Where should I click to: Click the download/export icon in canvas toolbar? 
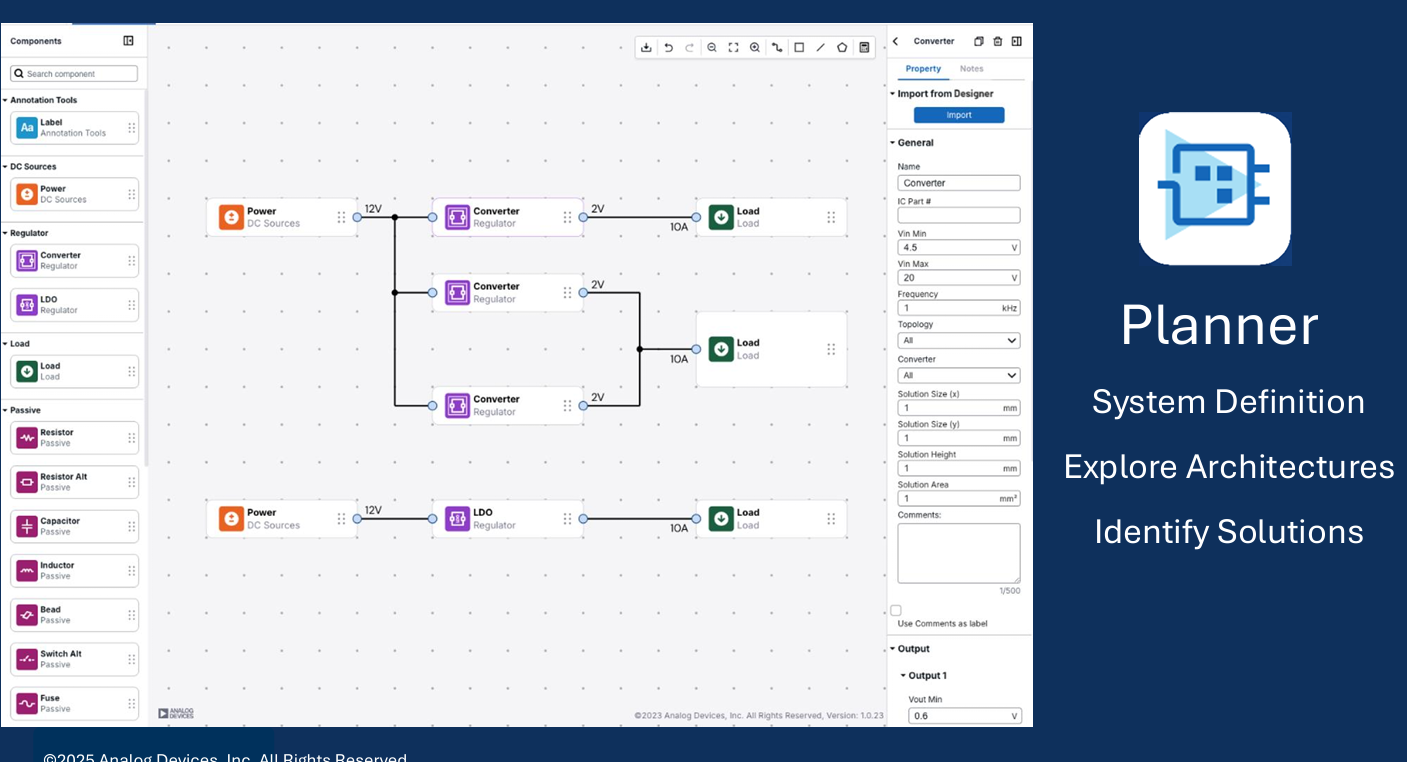click(x=646, y=47)
